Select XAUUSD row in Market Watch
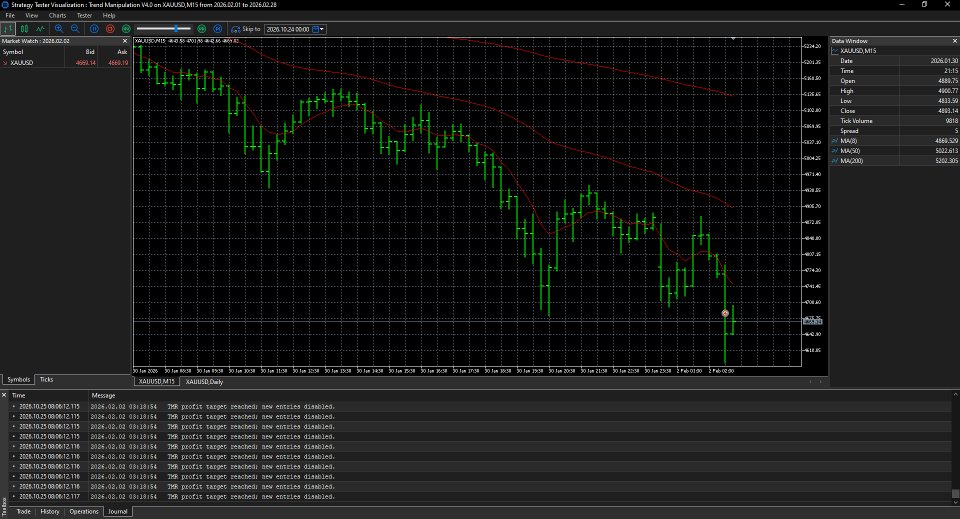Viewport: 960px width, 519px height. [66, 62]
